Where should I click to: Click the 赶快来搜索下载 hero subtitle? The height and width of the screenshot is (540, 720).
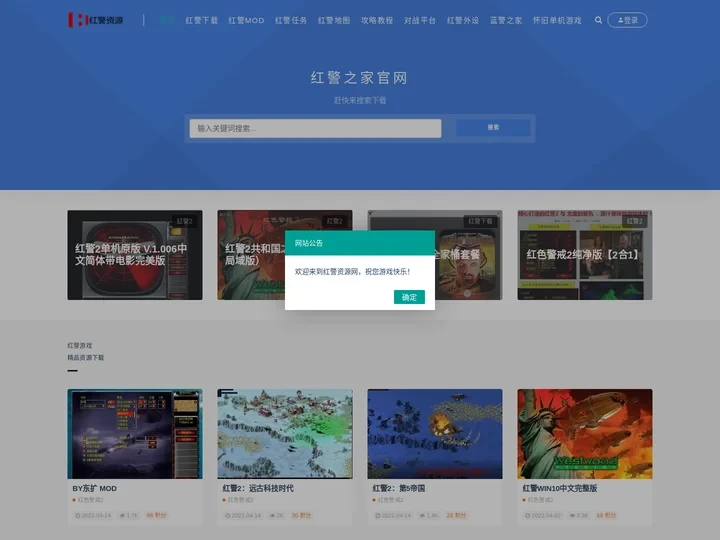360,100
